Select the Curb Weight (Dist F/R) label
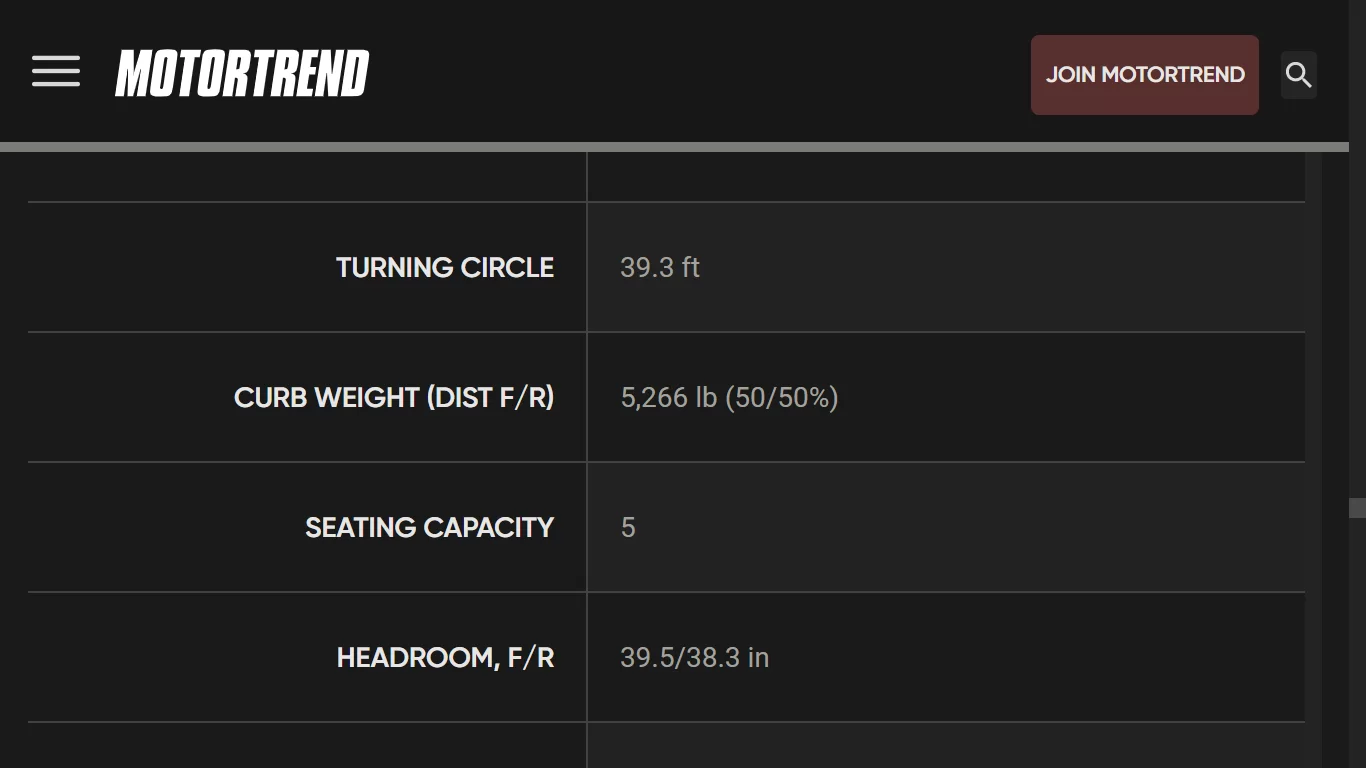Image resolution: width=1366 pixels, height=768 pixels. coord(394,398)
